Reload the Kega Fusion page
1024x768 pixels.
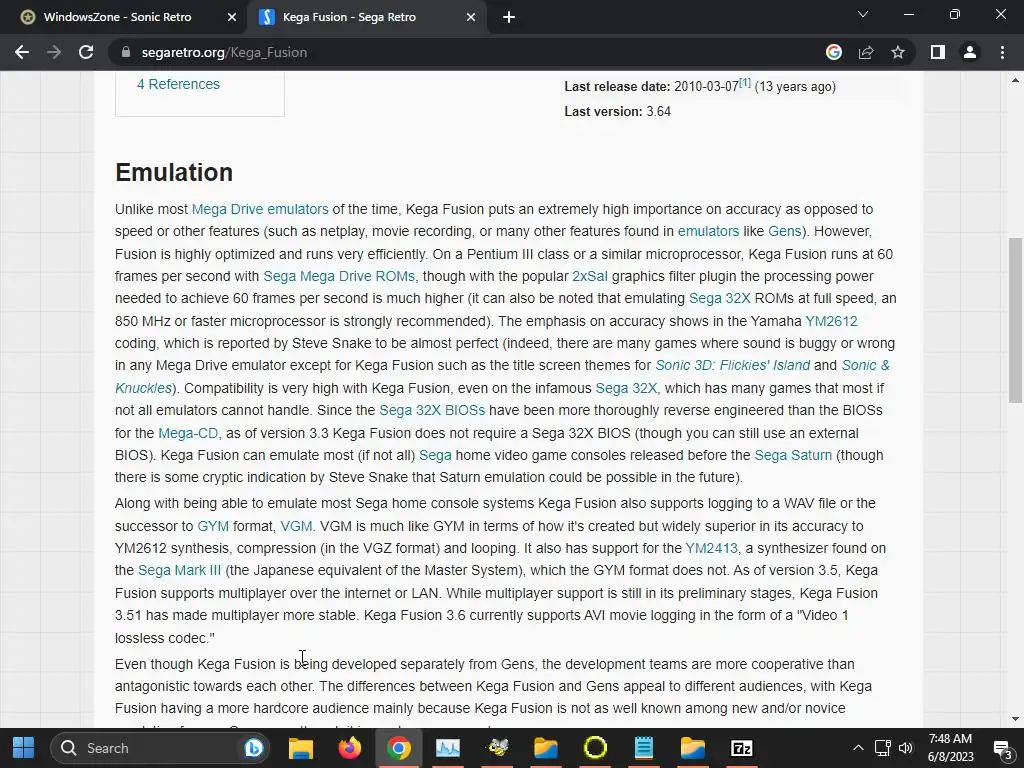[86, 52]
